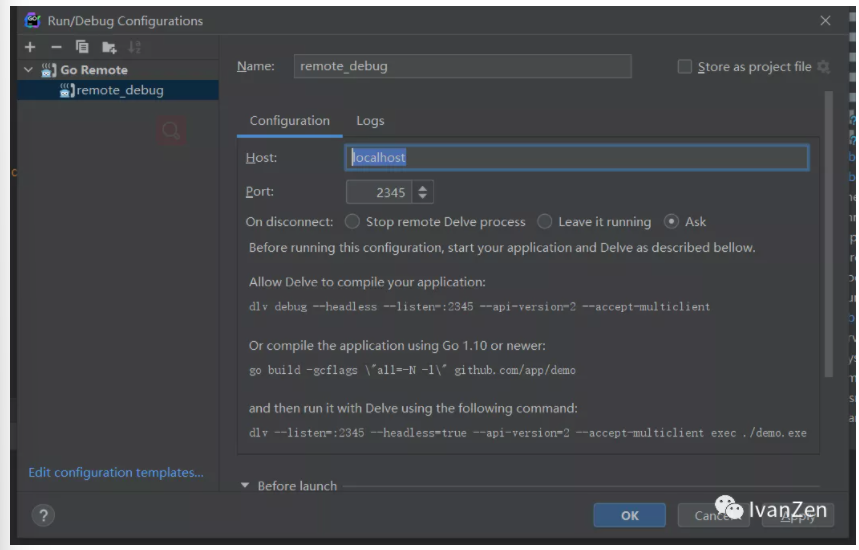Open the Configuration tab
Viewport: 859px width, 550px height.
[289, 121]
